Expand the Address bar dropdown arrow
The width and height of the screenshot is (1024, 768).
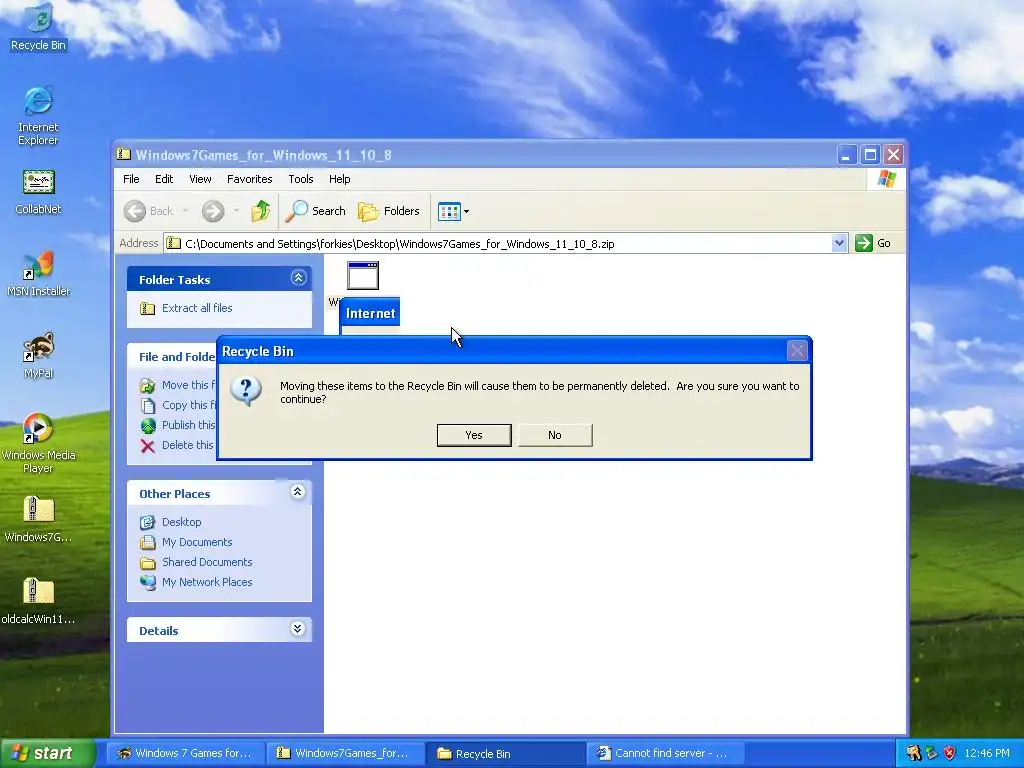pyautogui.click(x=839, y=244)
